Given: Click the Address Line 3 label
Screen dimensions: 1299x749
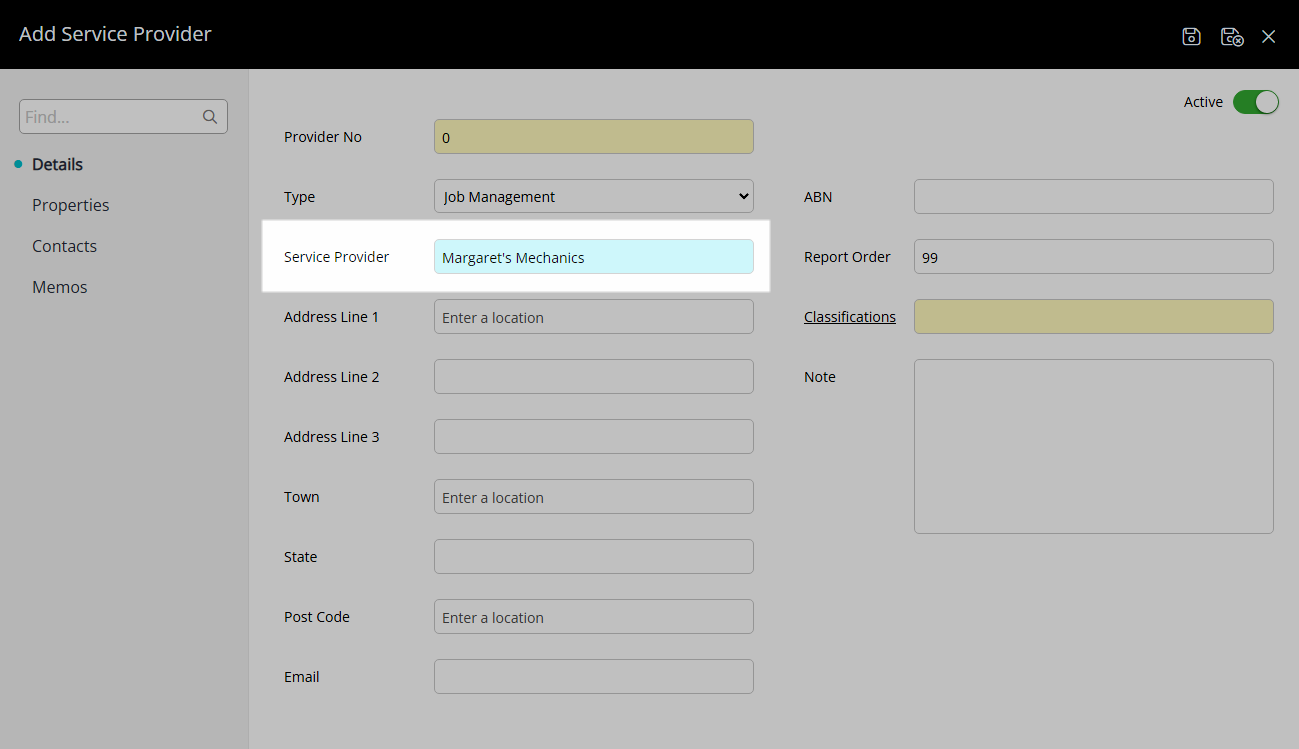Looking at the screenshot, I should click(331, 437).
